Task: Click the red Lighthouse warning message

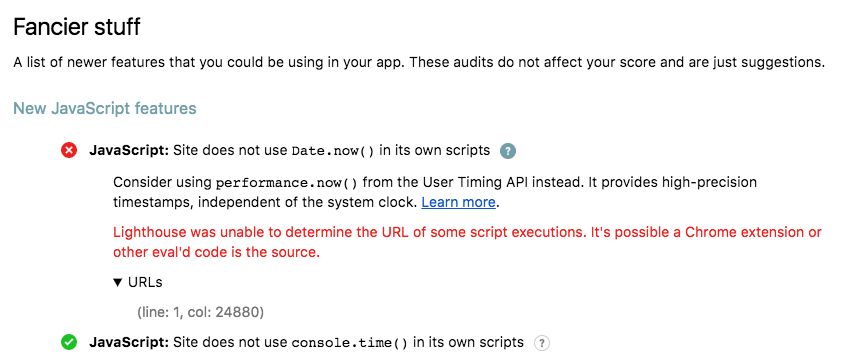Action: pos(467,242)
